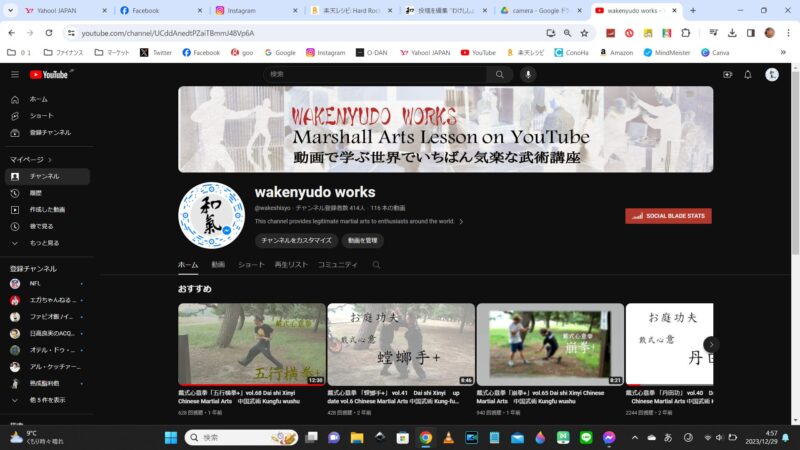Open the ファイナンス bookmark folder
The image size is (800, 450).
[x=64, y=53]
